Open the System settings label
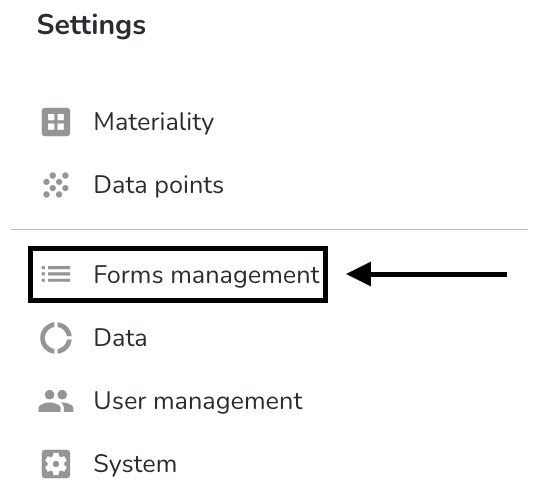Viewport: 548px width, 502px height. pyautogui.click(x=135, y=464)
